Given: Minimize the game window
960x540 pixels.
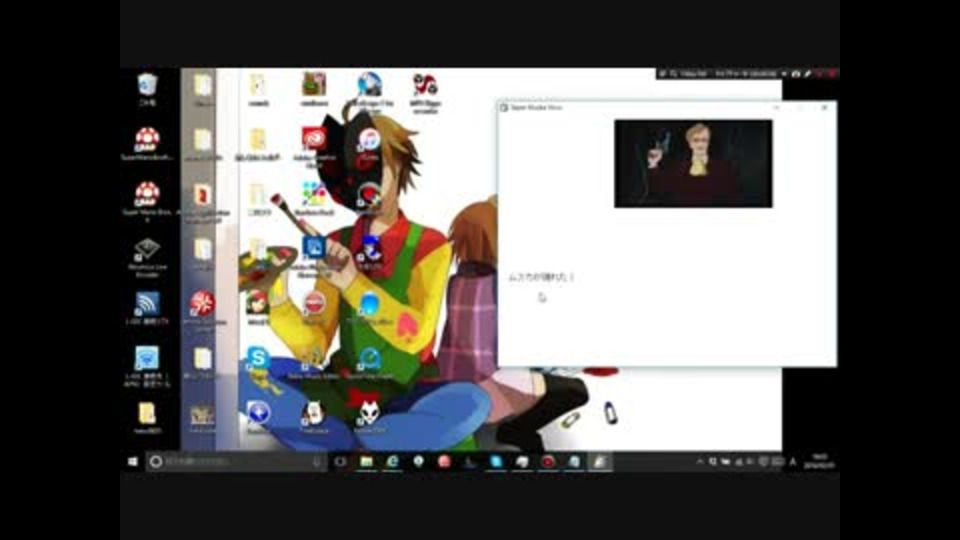Looking at the screenshot, I should (776, 107).
